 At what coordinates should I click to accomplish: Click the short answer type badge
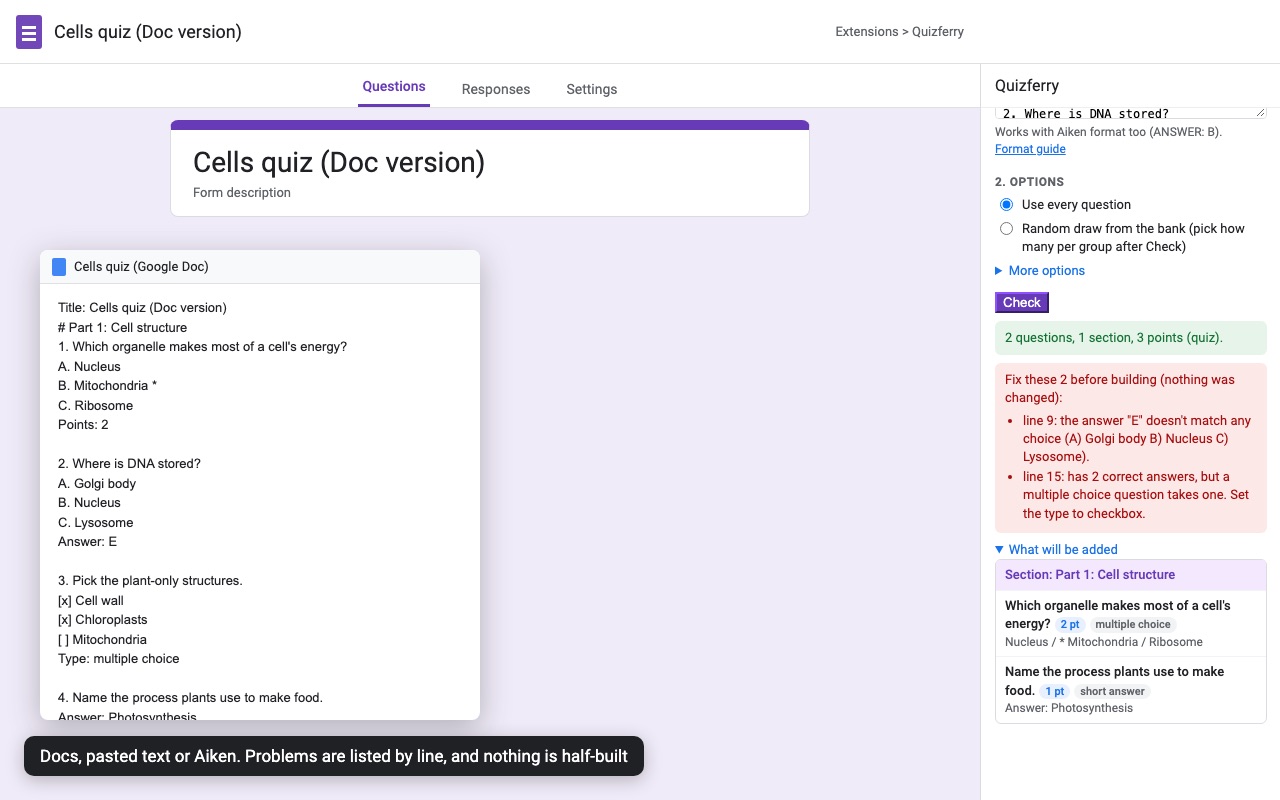tap(1112, 691)
